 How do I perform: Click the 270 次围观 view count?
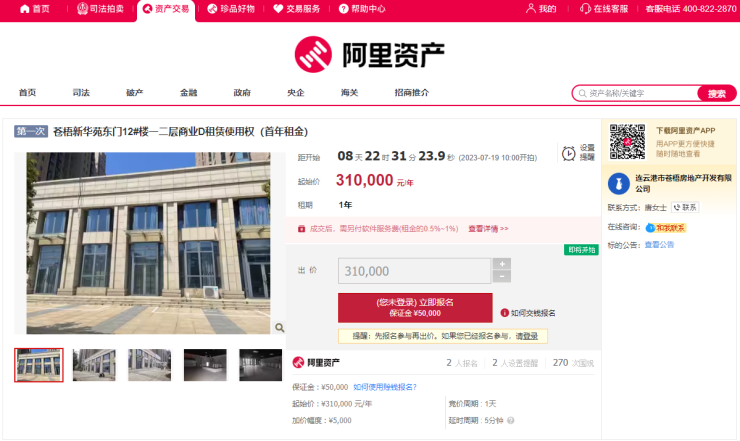[x=573, y=363]
